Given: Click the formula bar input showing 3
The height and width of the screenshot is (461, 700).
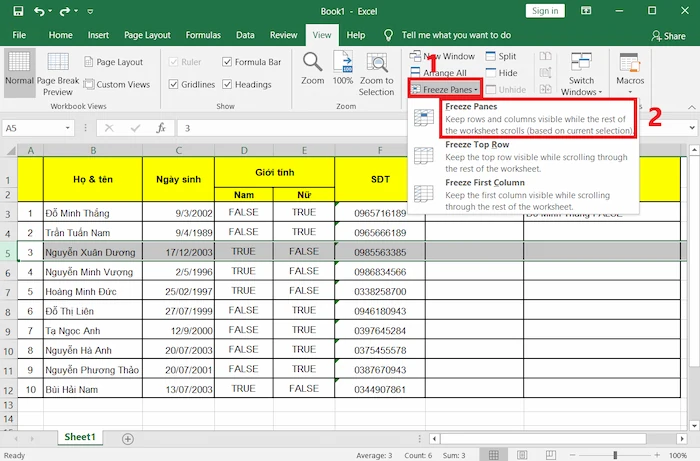Looking at the screenshot, I should [x=292, y=129].
